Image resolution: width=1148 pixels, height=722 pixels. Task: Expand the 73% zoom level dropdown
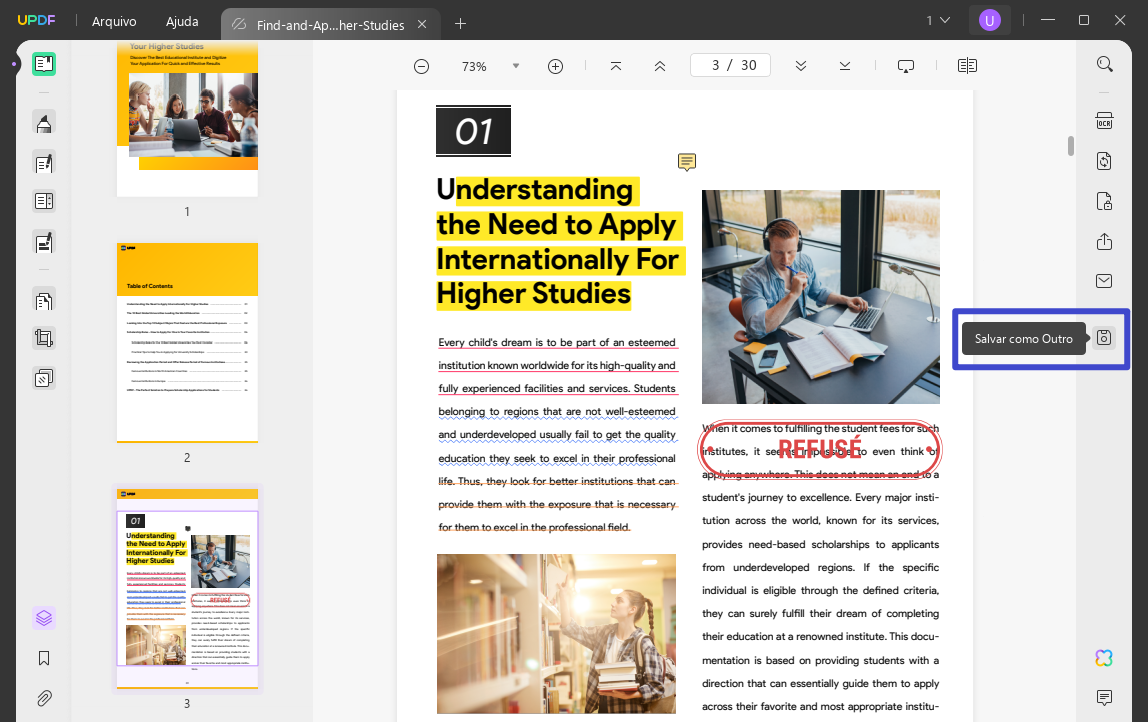click(x=515, y=66)
